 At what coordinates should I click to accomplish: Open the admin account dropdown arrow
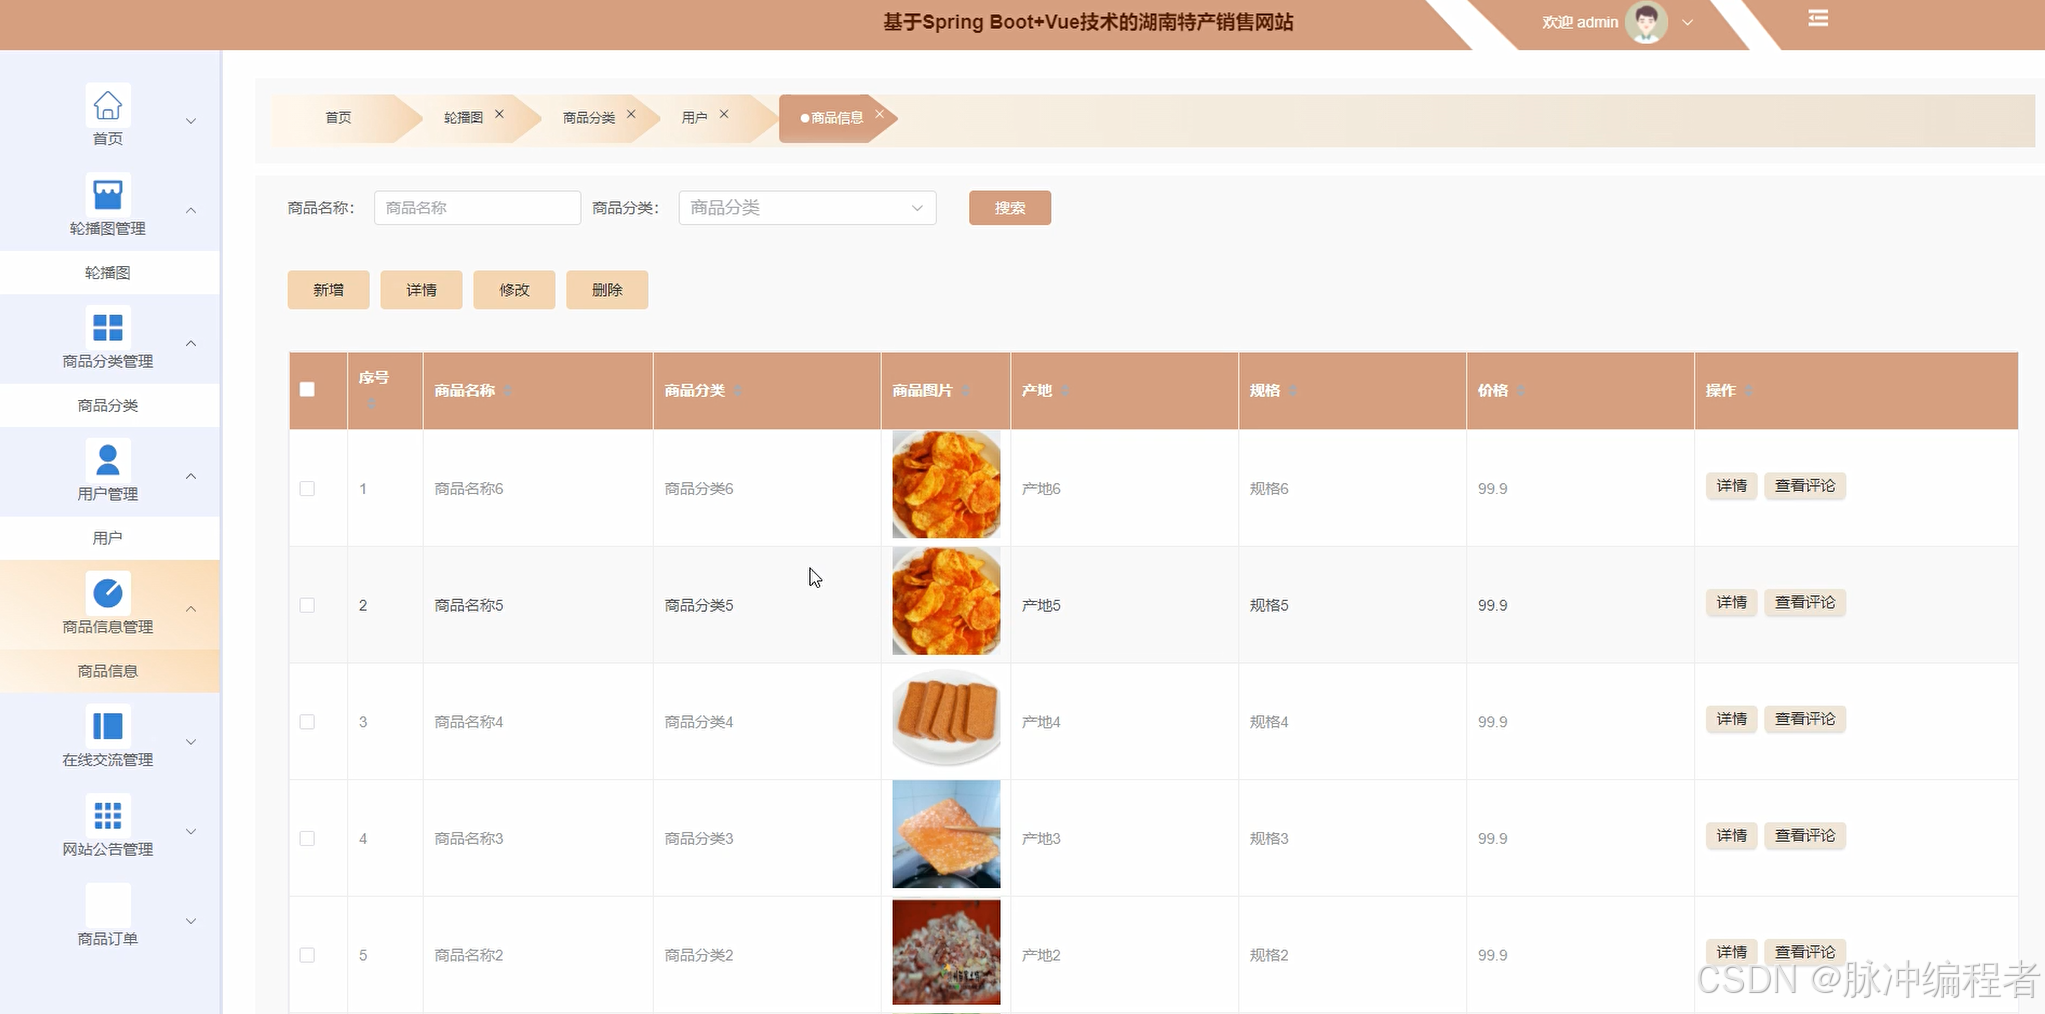[x=1687, y=22]
